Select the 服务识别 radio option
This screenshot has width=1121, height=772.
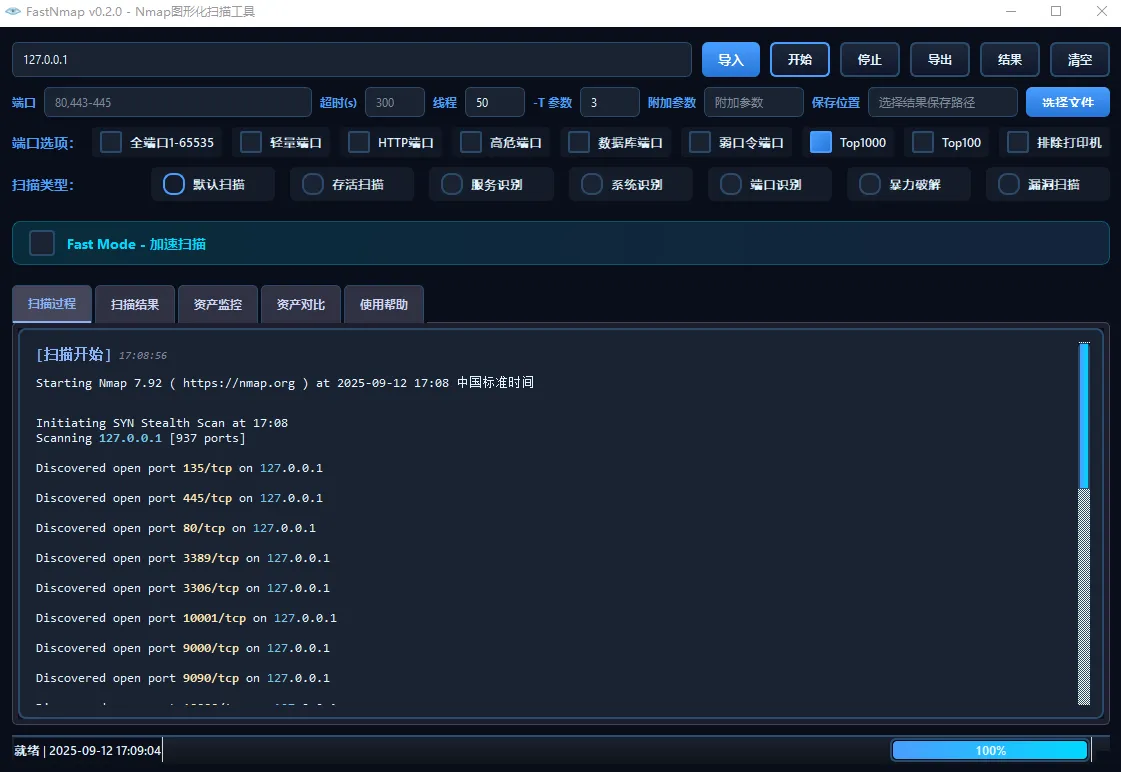tap(452, 184)
